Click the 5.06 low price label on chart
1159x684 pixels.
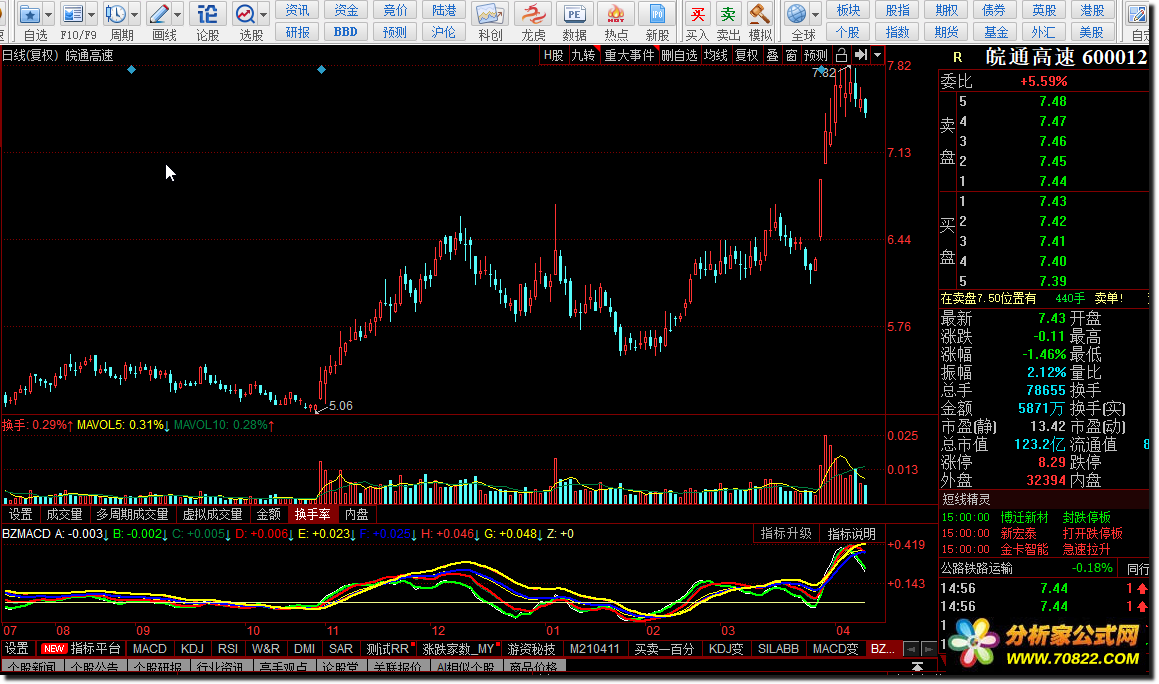340,405
